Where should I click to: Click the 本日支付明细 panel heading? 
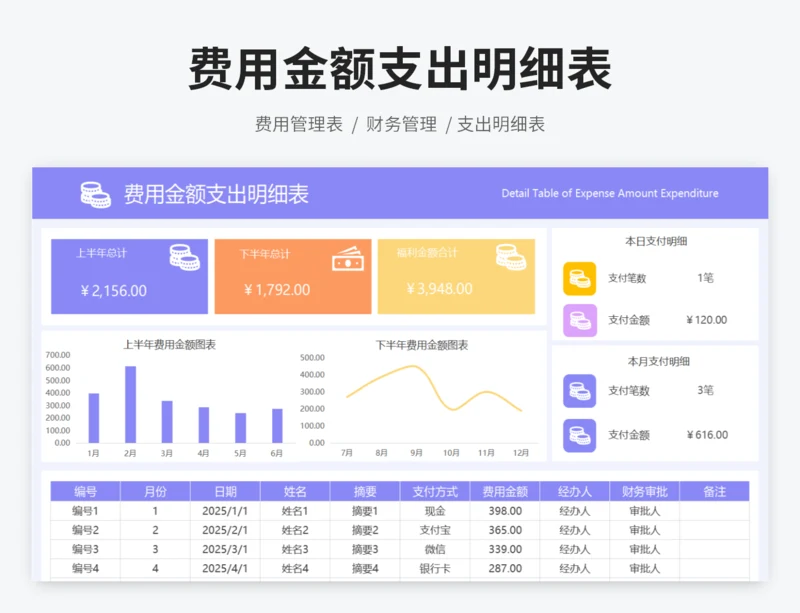[x=656, y=241]
